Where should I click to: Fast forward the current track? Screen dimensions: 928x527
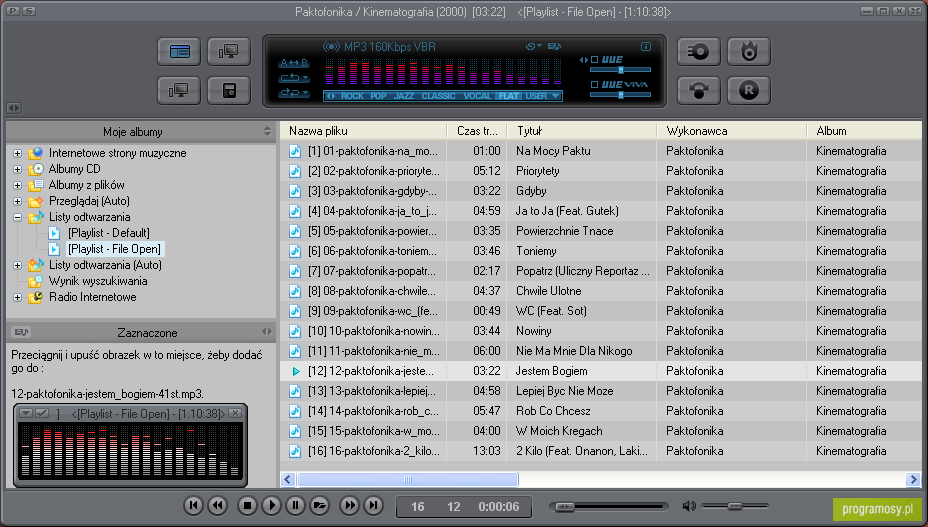(349, 506)
